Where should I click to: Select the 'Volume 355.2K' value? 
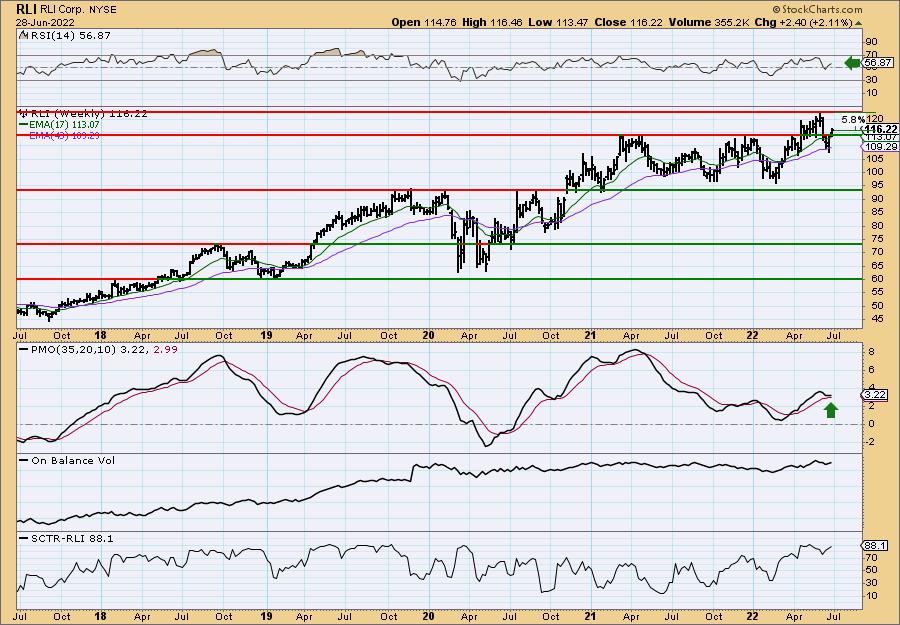708,22
